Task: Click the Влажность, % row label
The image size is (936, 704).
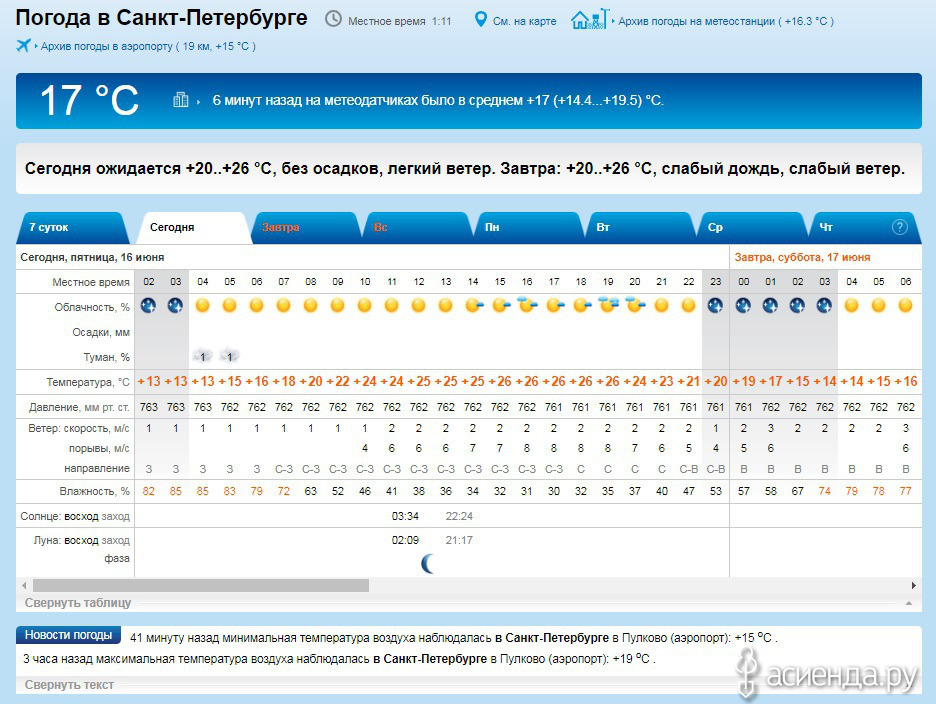Action: point(94,491)
